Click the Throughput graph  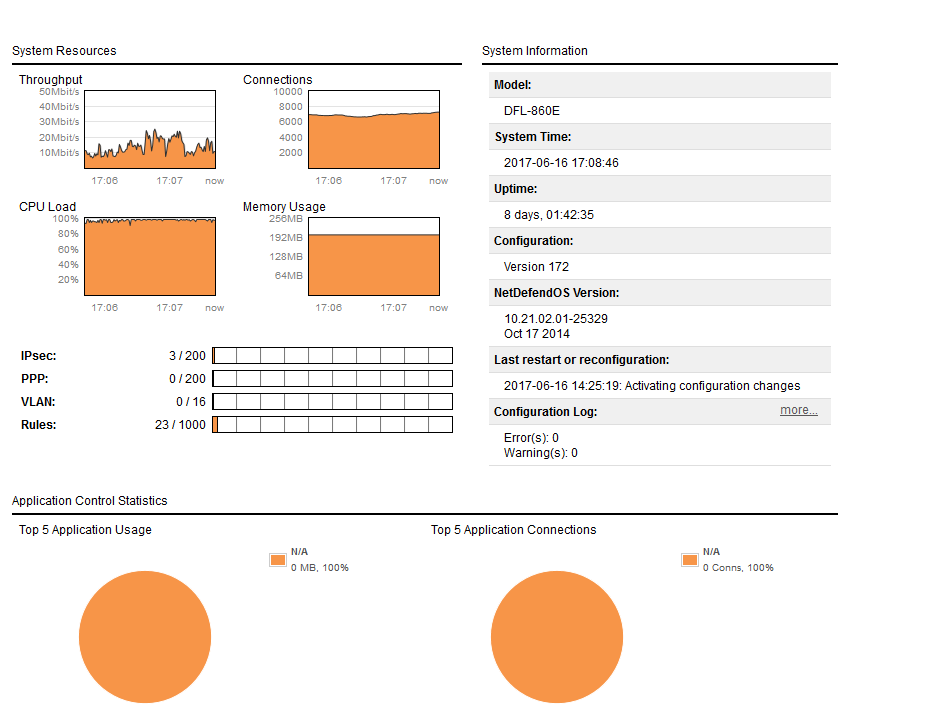tap(150, 129)
